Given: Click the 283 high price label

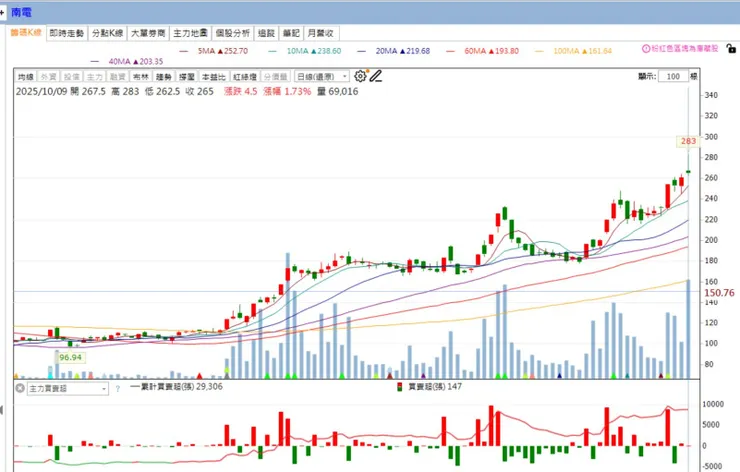Looking at the screenshot, I should pos(688,141).
